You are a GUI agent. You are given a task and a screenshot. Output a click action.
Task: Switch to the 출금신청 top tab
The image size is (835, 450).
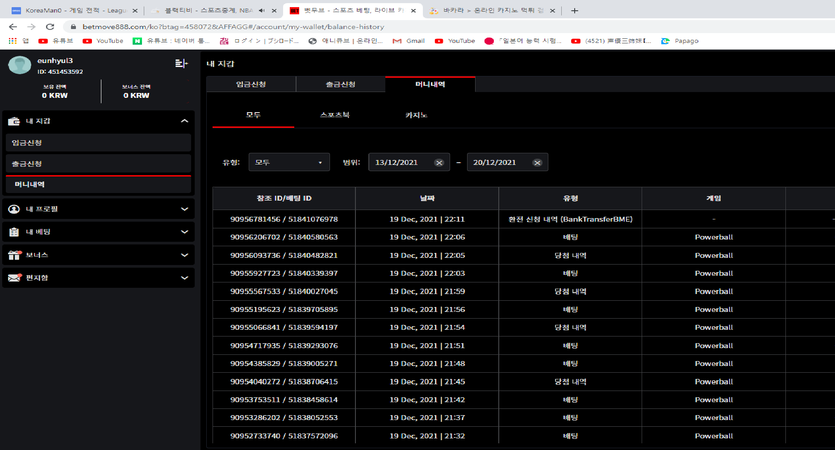click(340, 84)
